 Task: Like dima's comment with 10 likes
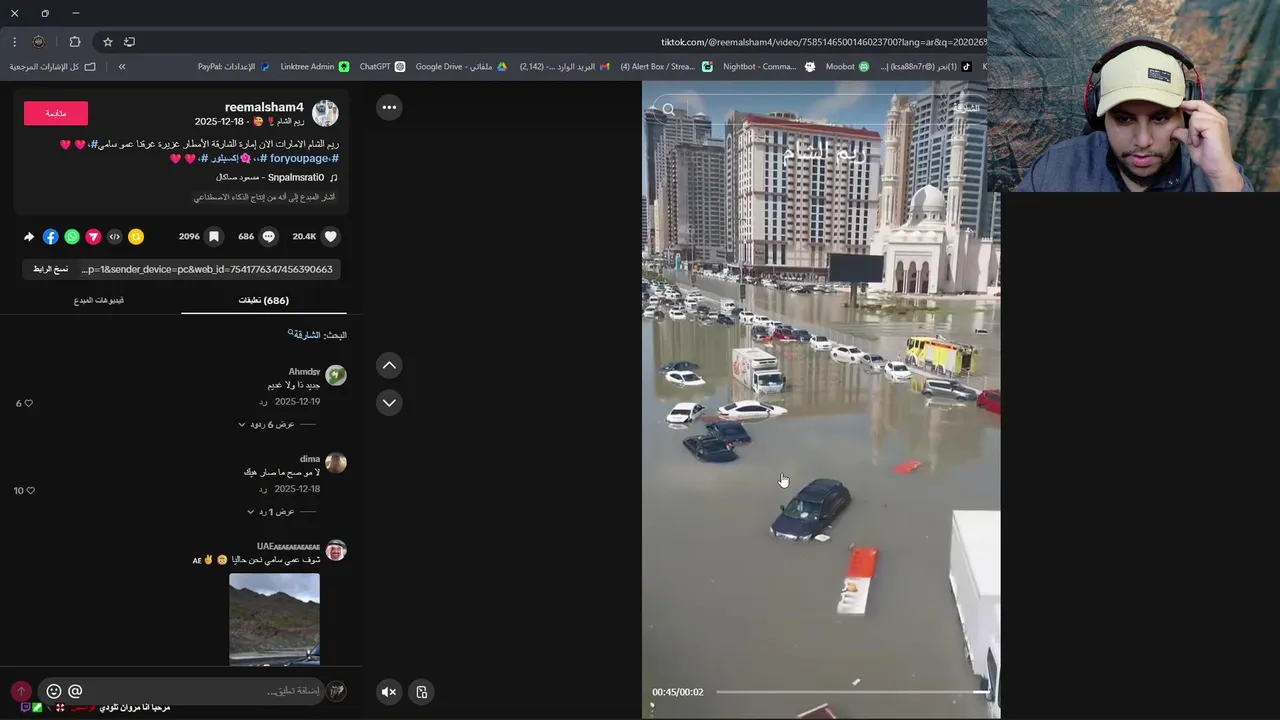point(30,490)
